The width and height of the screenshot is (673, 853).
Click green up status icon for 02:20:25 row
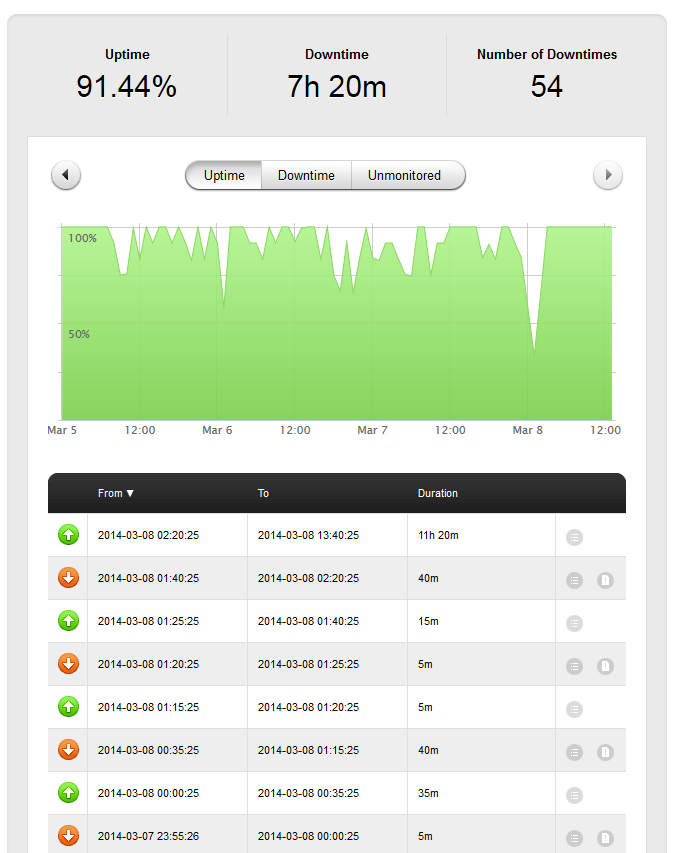(x=68, y=536)
